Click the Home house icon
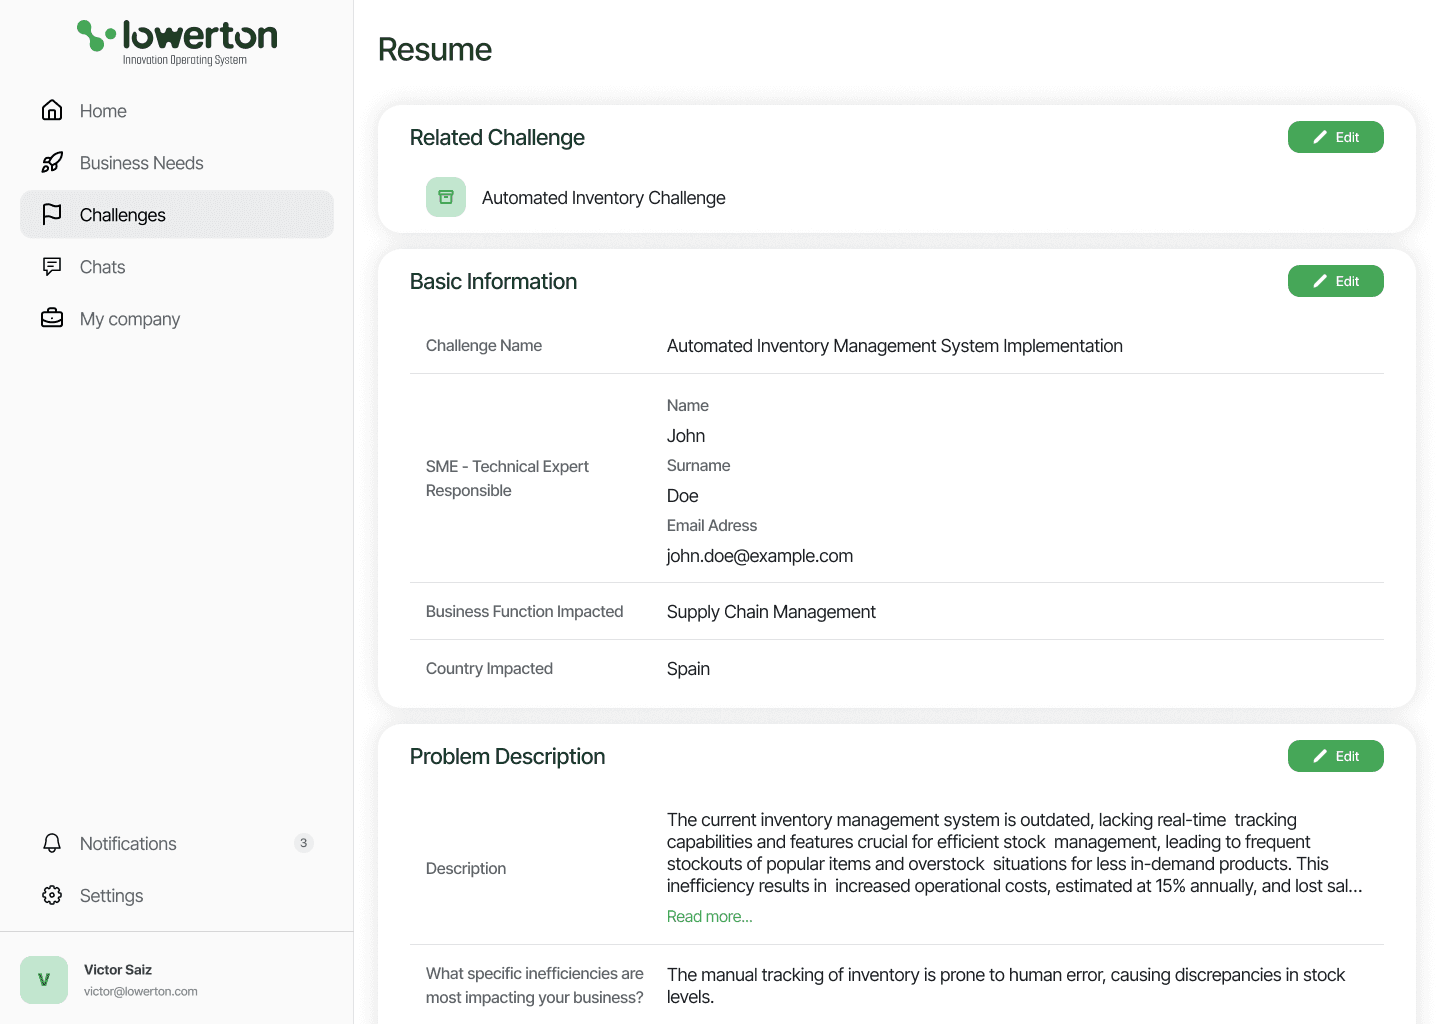The image size is (1440, 1024). [52, 110]
